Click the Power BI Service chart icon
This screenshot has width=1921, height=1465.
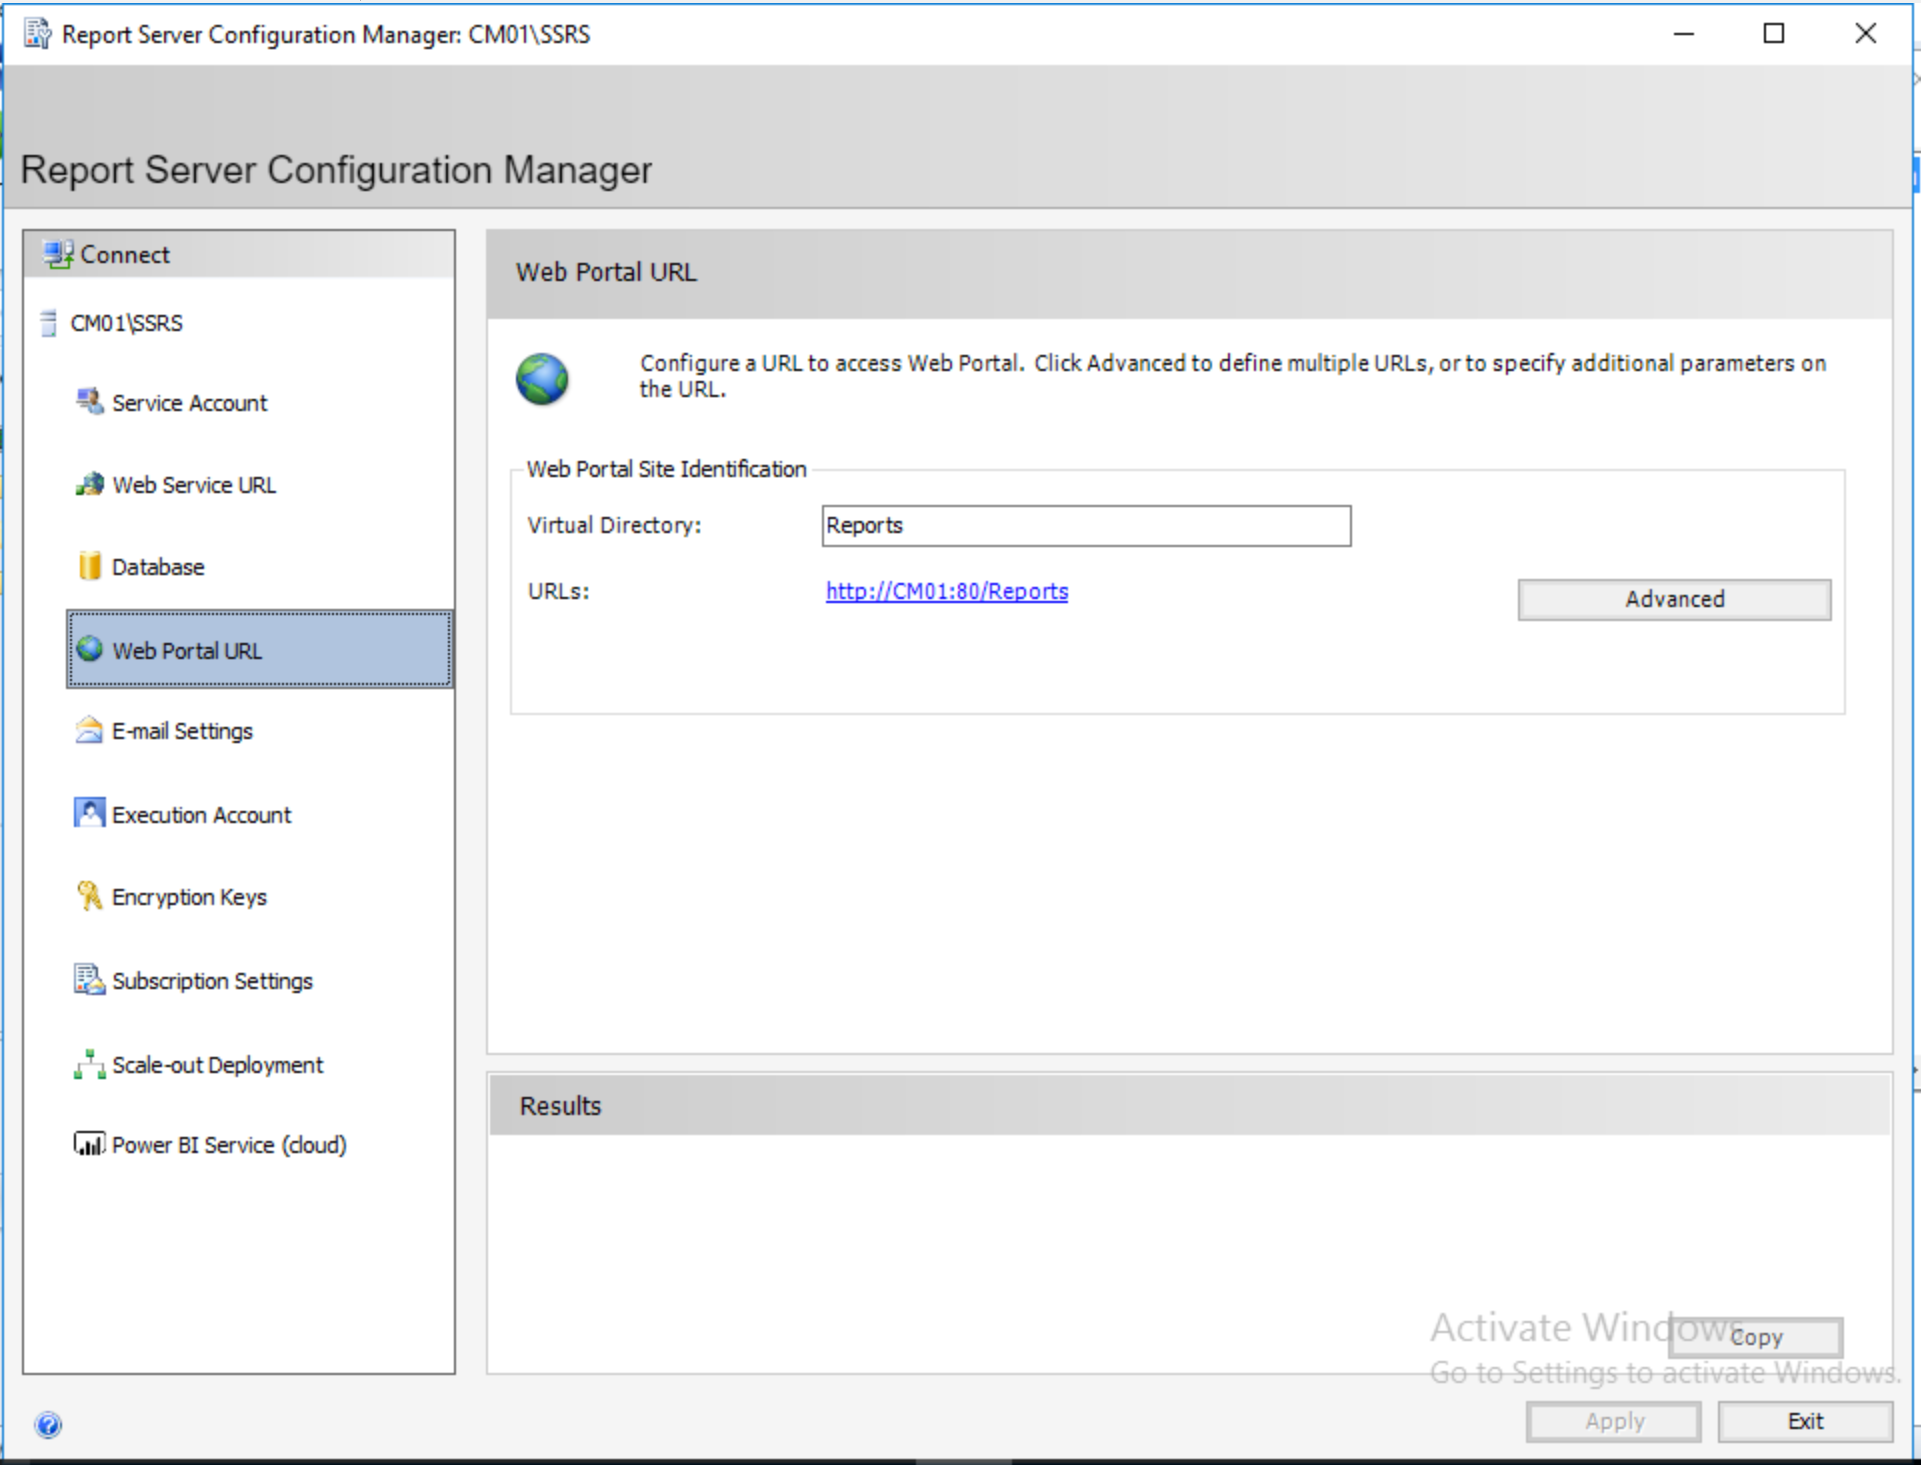pyautogui.click(x=89, y=1144)
